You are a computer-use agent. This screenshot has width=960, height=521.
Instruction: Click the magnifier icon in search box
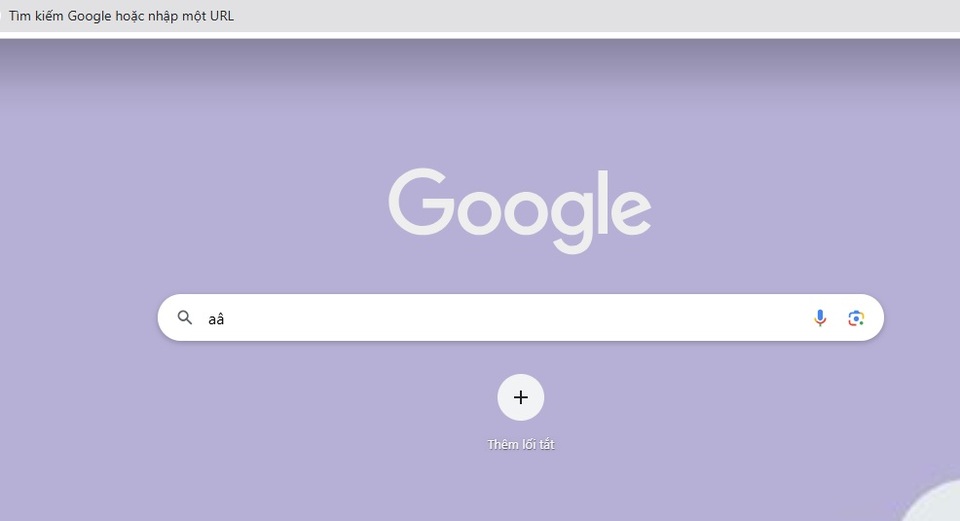tap(184, 317)
